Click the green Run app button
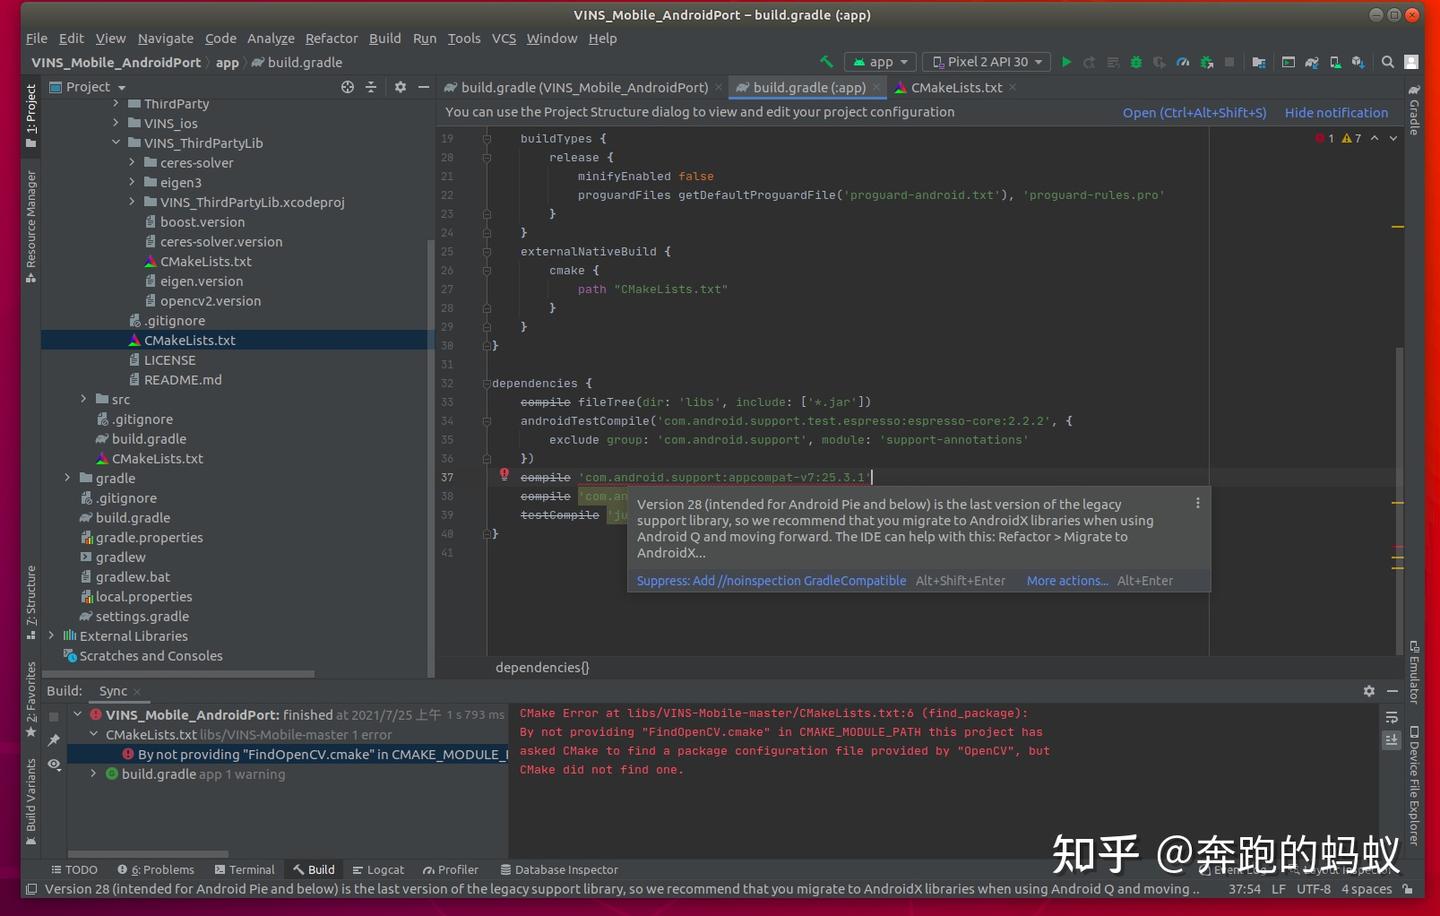This screenshot has width=1440, height=916. pos(1066,62)
